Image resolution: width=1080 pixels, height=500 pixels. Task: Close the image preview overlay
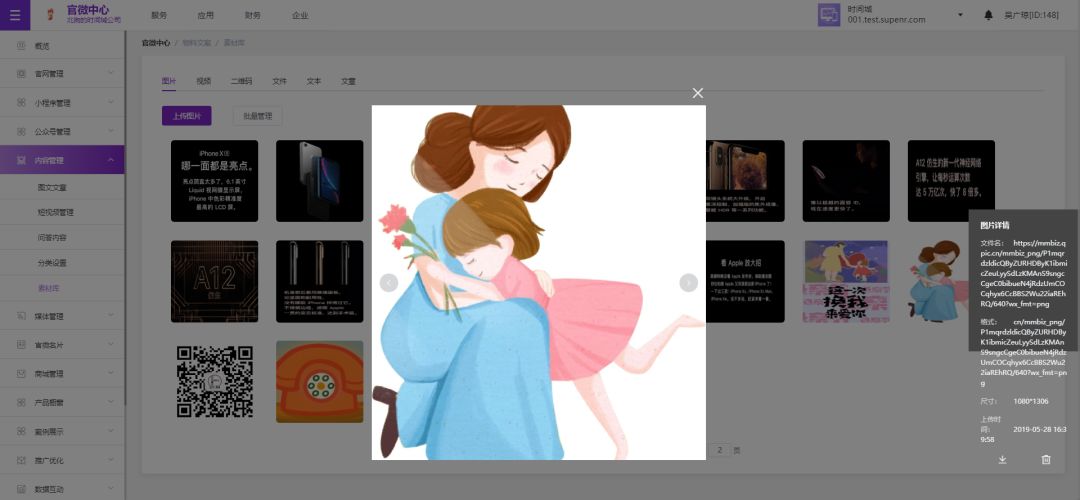[698, 93]
